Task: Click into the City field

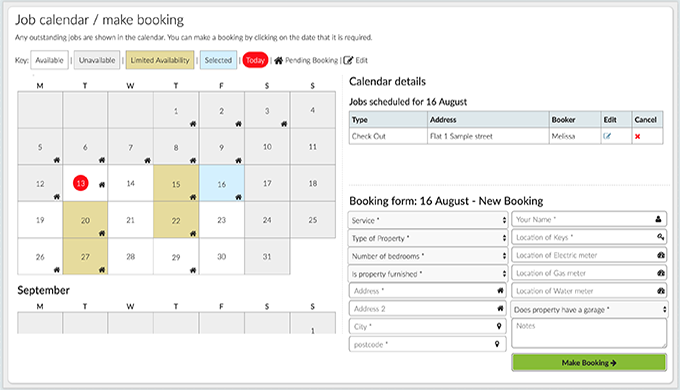Action: coord(428,326)
